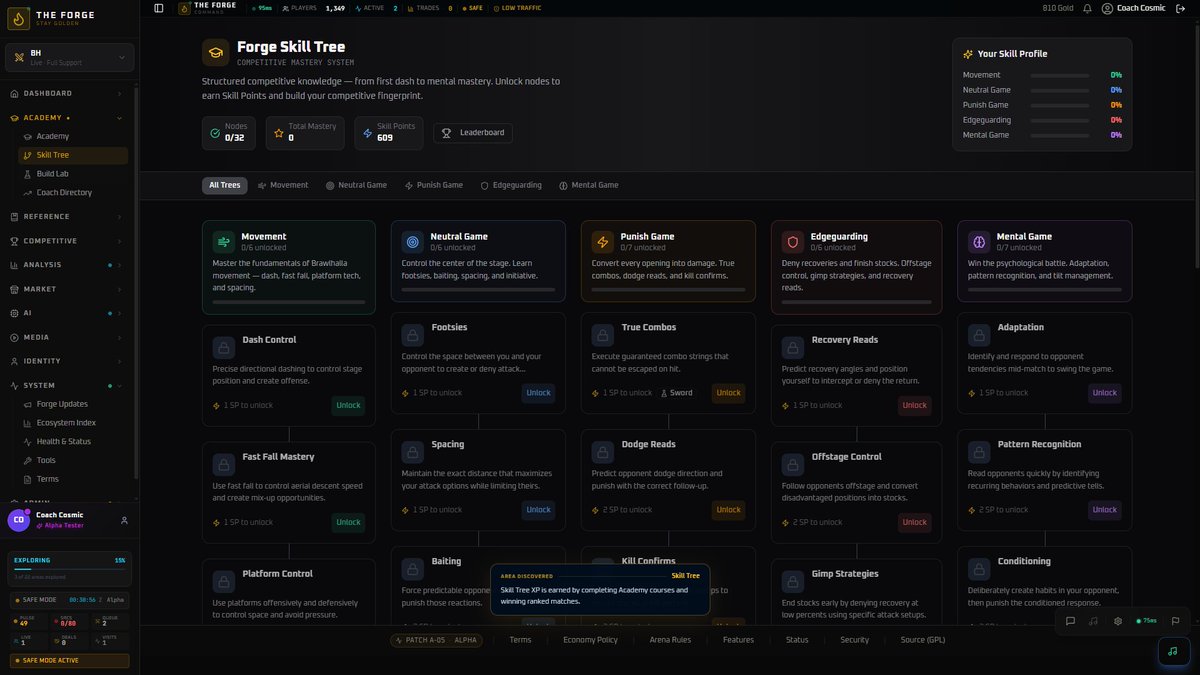
Task: Open Build Lab in sidebar
Action: [73, 174]
